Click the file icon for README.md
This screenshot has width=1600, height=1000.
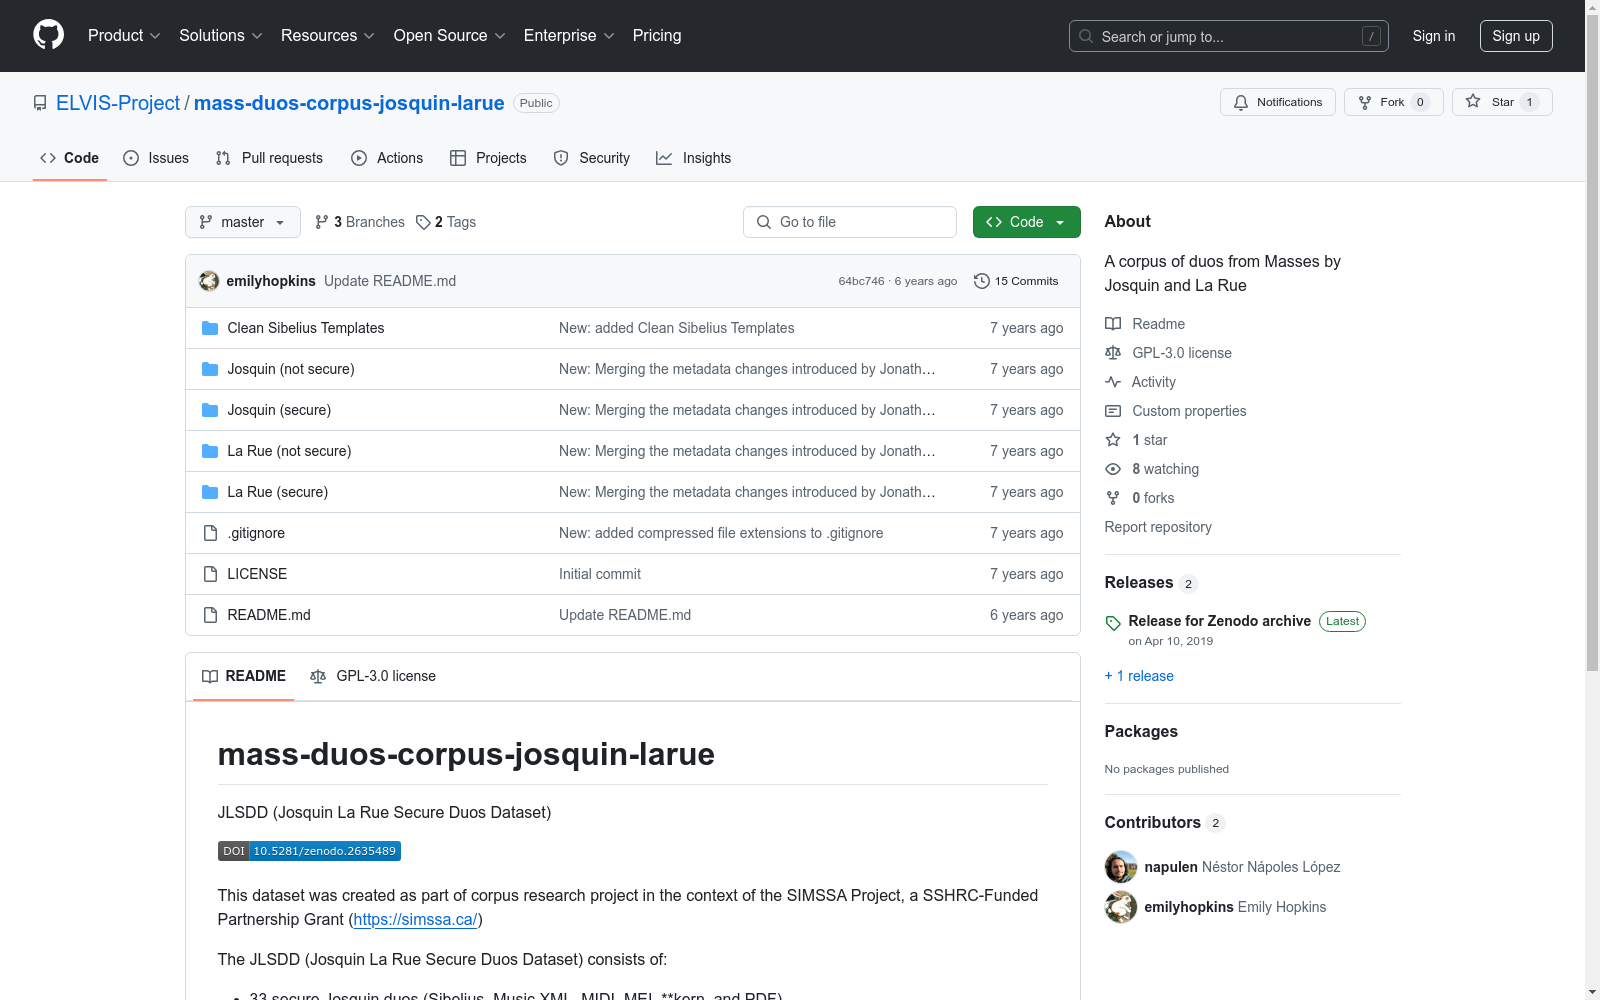click(x=210, y=615)
